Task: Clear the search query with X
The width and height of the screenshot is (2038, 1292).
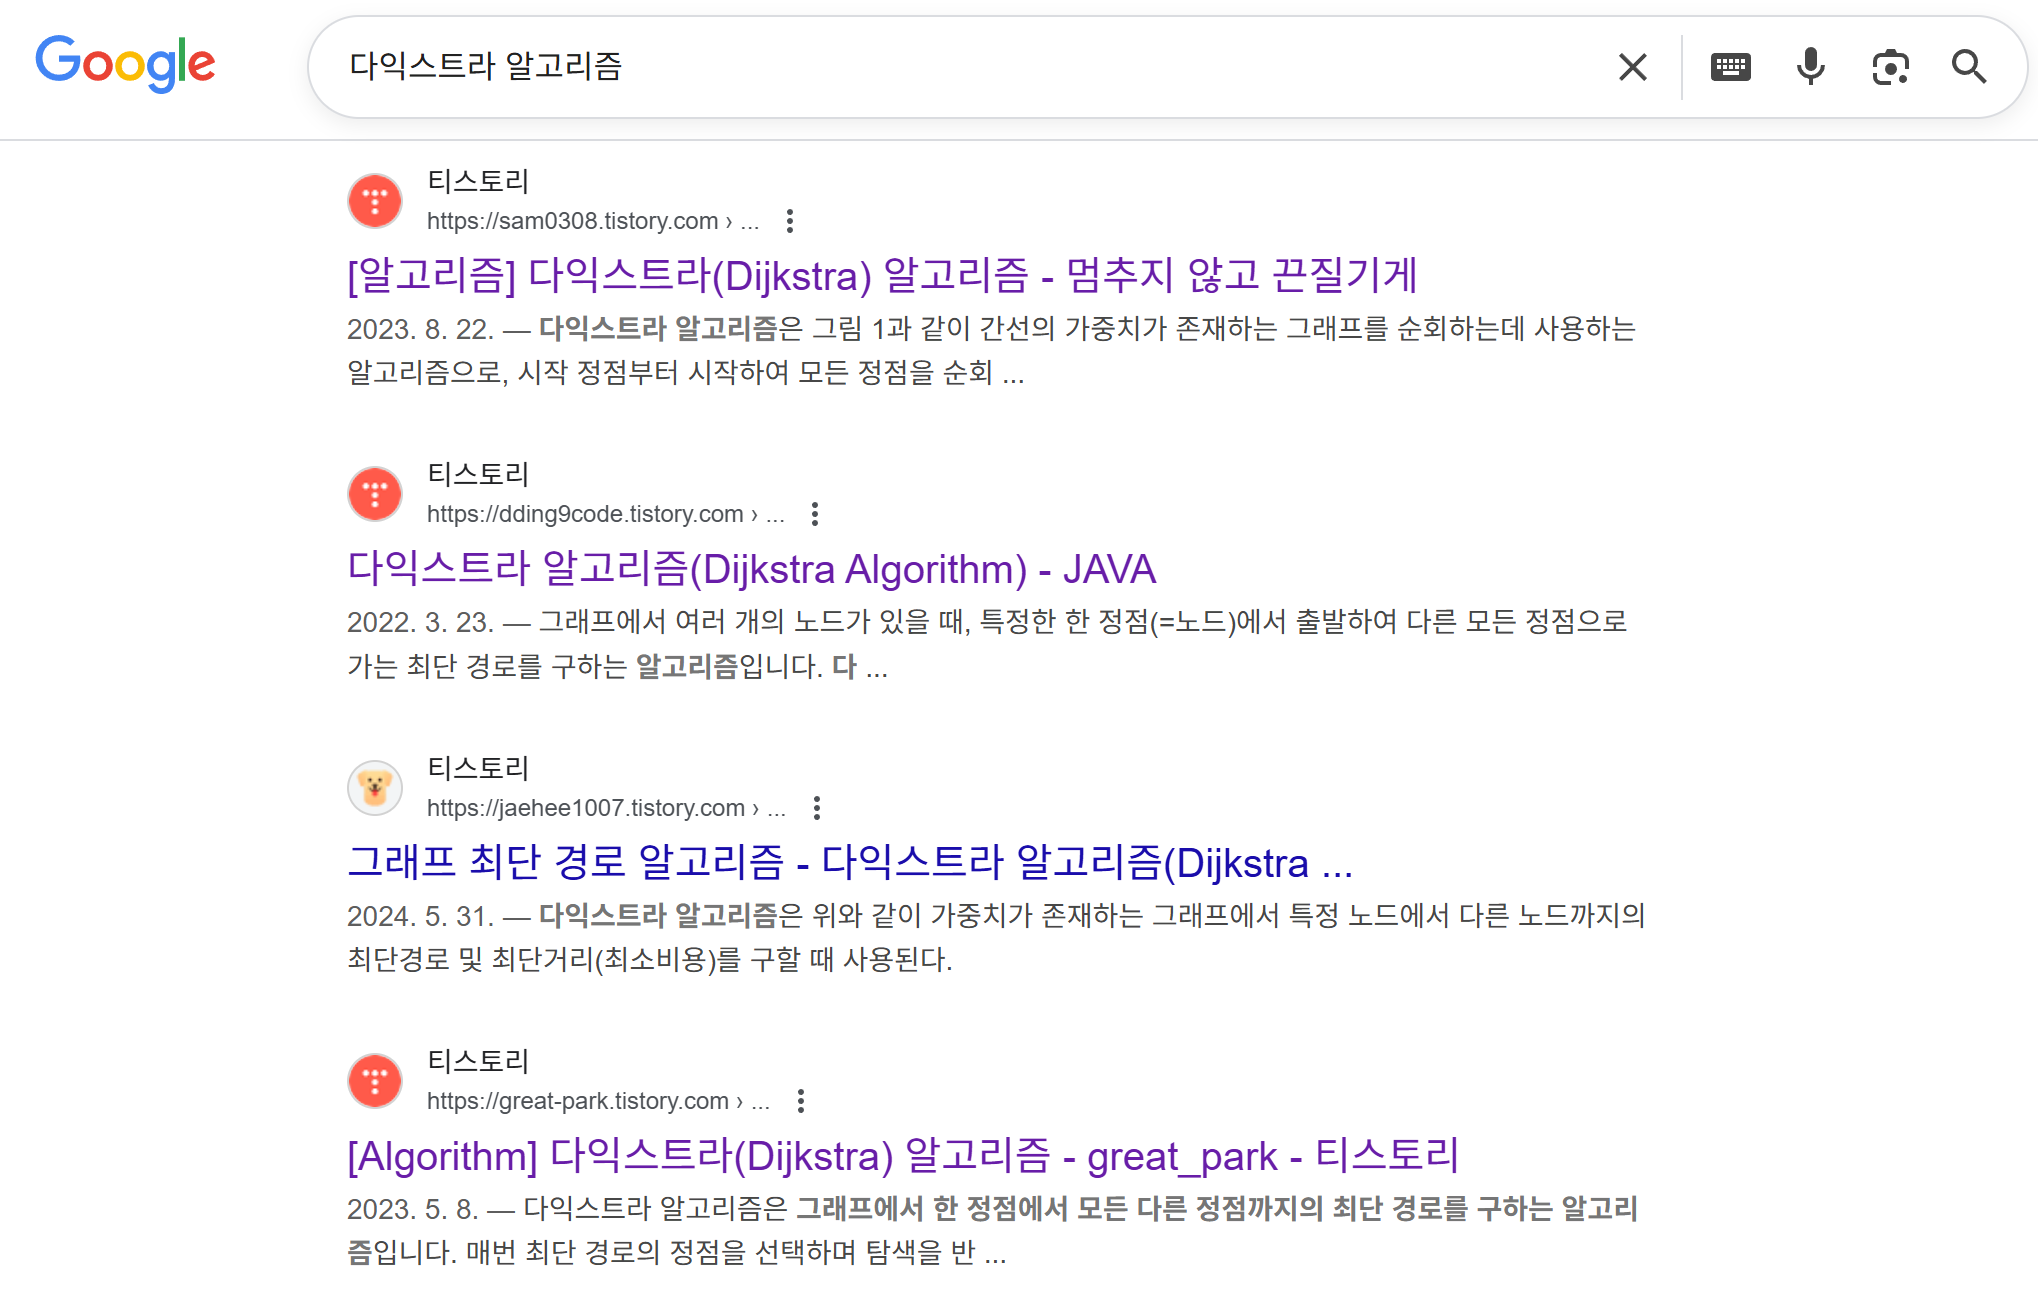Action: pos(1632,67)
